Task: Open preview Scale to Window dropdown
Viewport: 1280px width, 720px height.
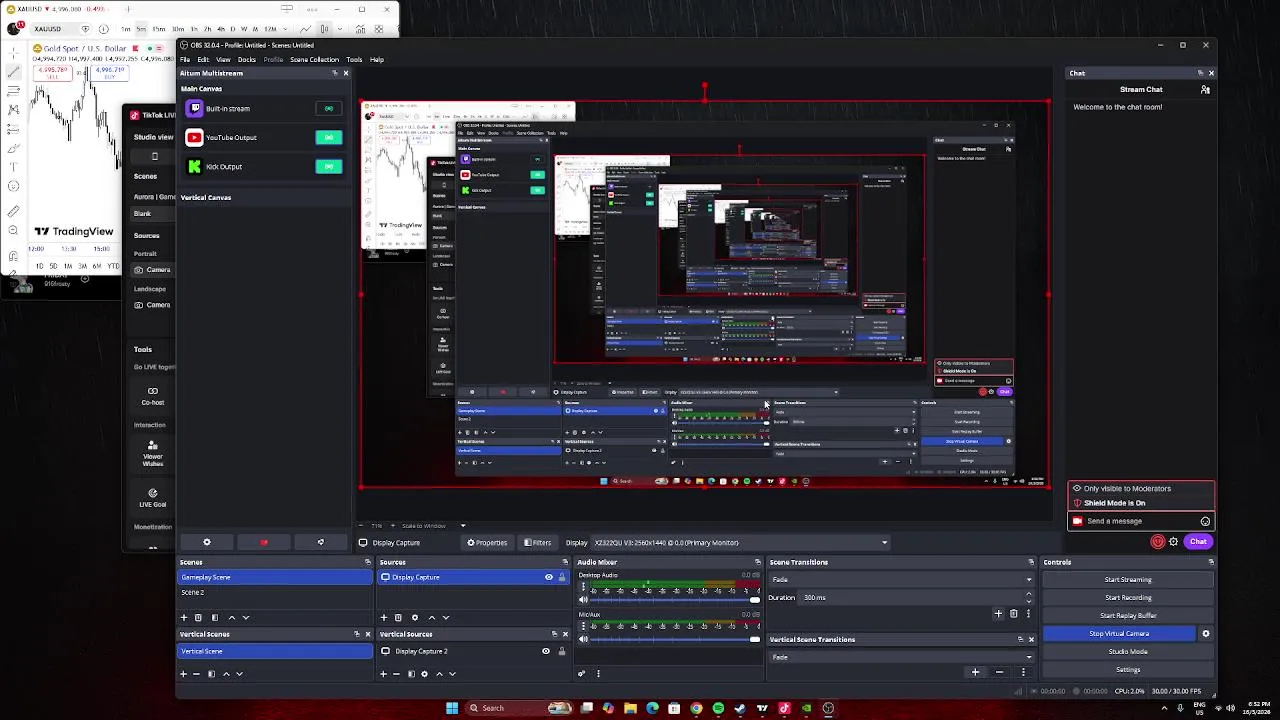Action: [x=432, y=525]
